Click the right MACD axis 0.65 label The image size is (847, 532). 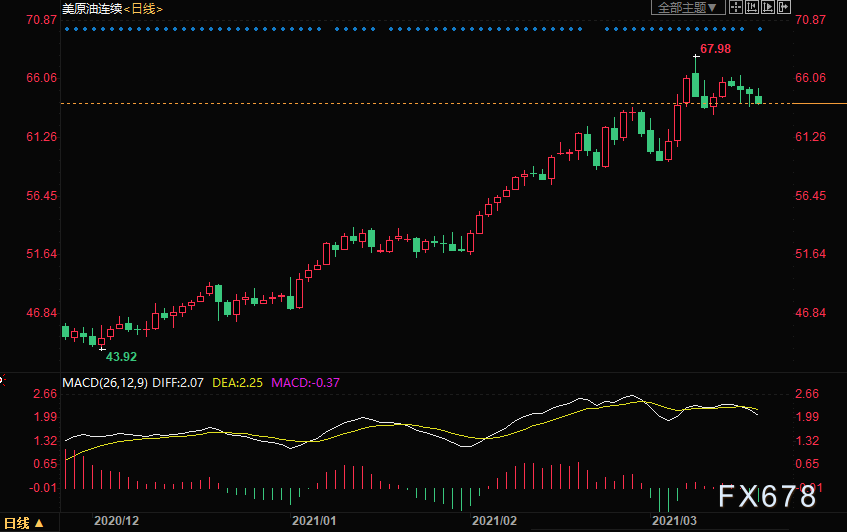[807, 464]
